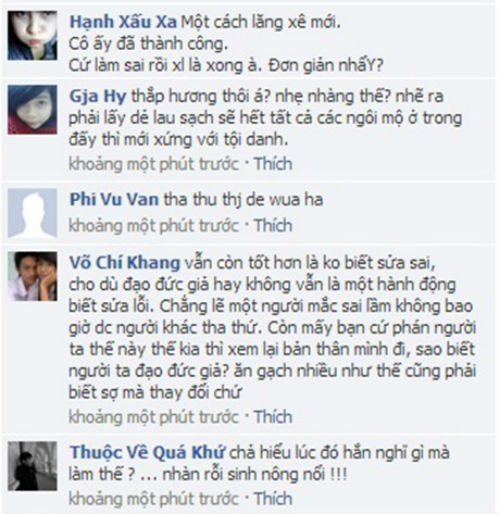Click Thích under Gja Hy's comment
500x514 pixels.
tap(273, 164)
